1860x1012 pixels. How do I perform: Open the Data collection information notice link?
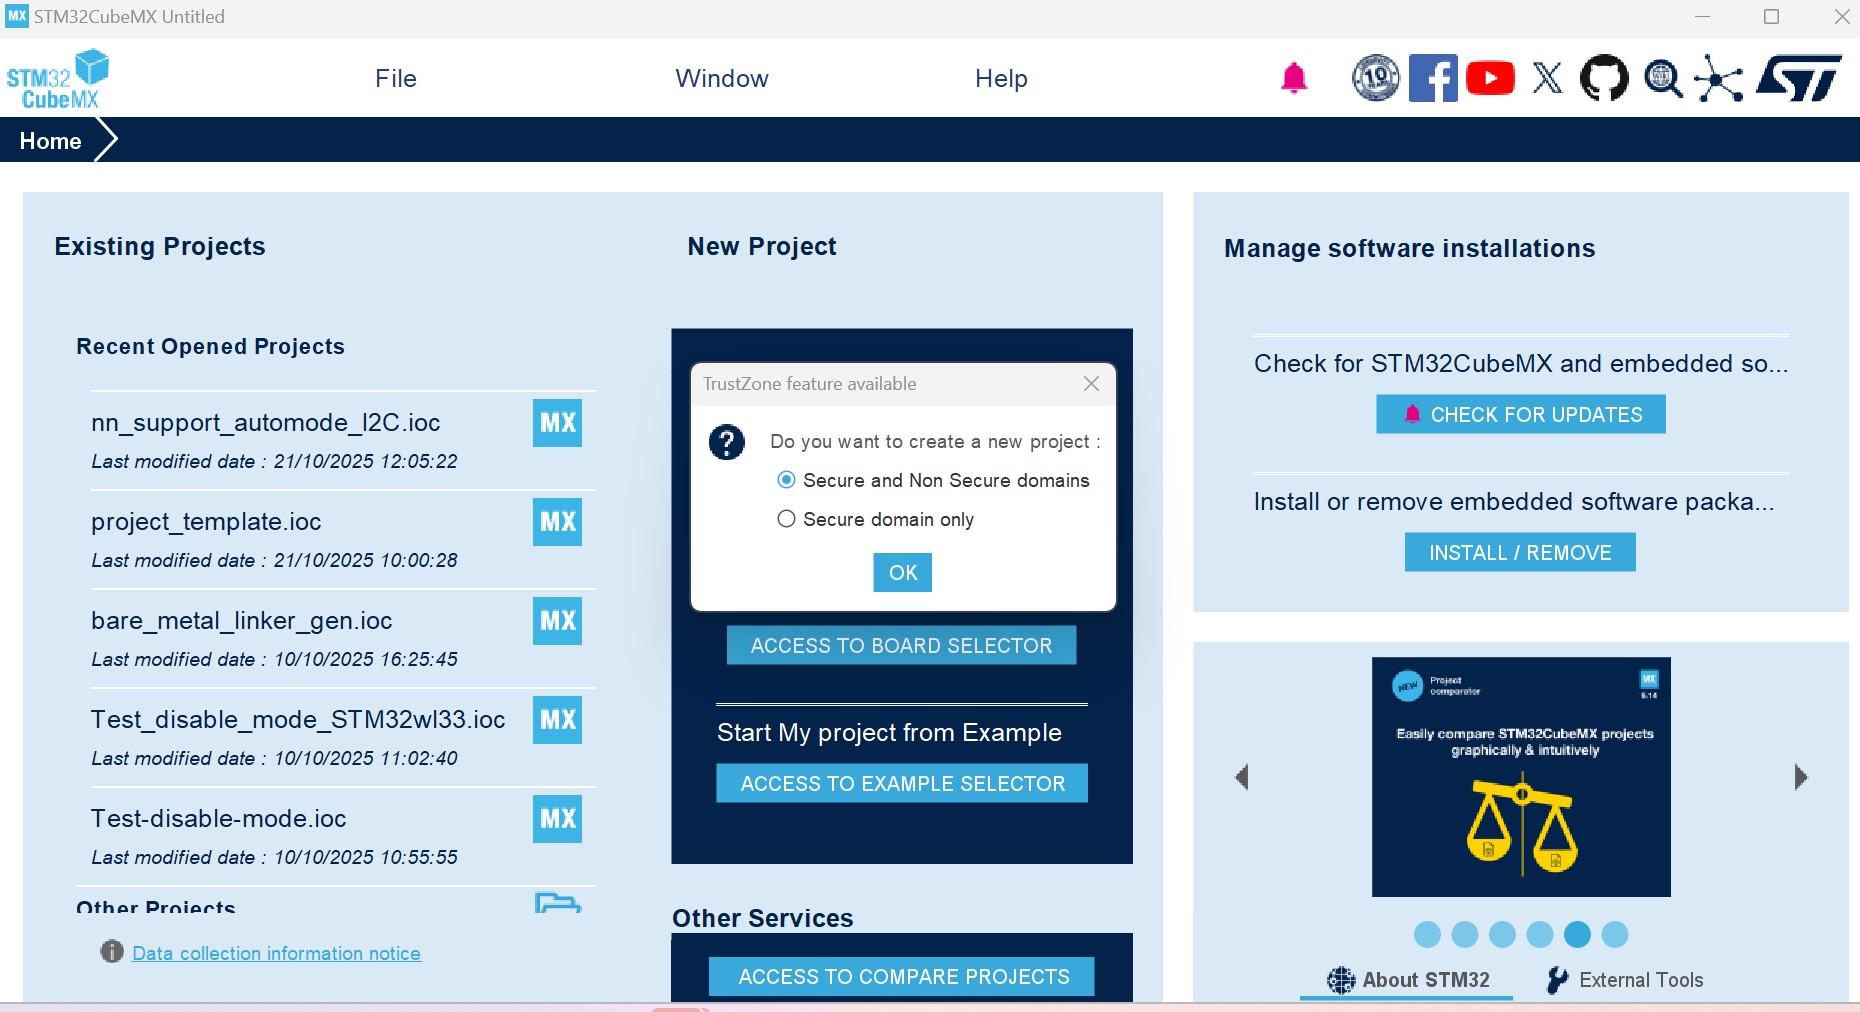(x=277, y=953)
